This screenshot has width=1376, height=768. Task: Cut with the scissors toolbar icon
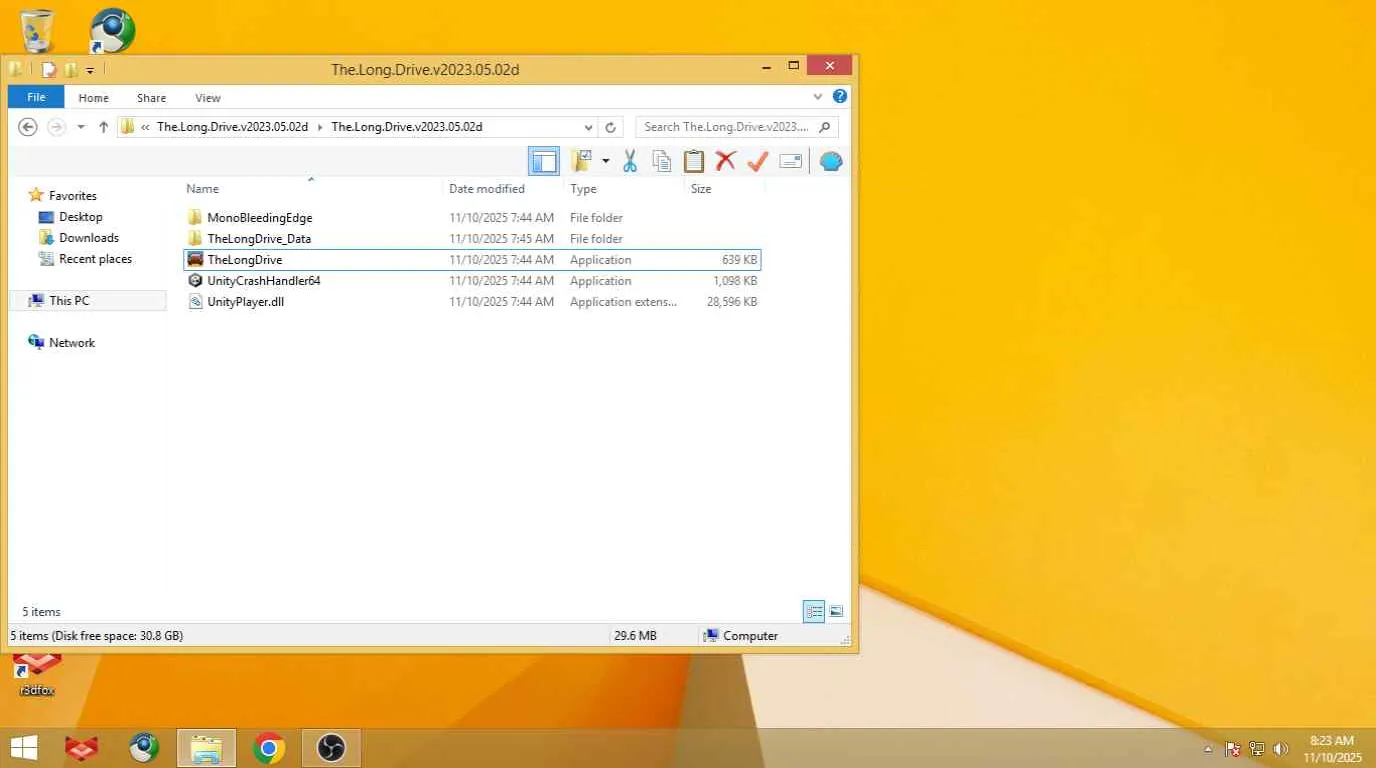point(630,161)
